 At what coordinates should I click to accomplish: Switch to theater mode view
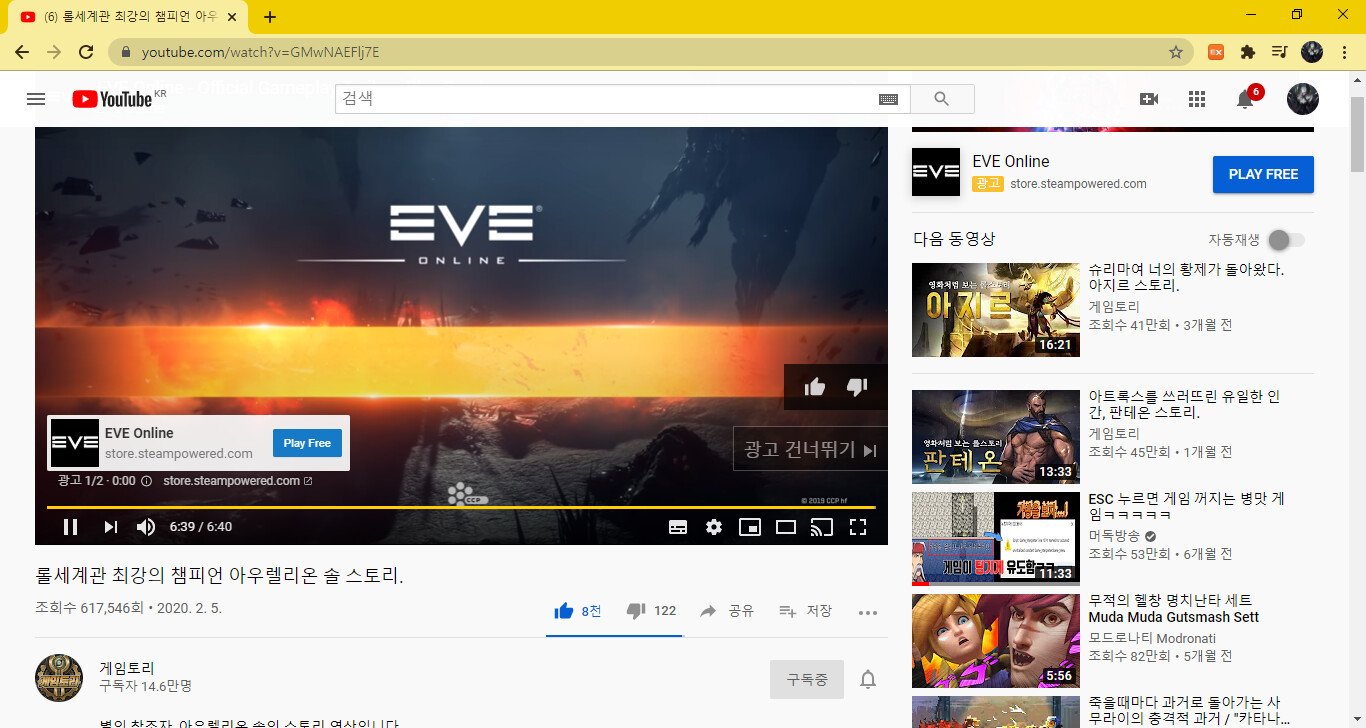pos(786,527)
